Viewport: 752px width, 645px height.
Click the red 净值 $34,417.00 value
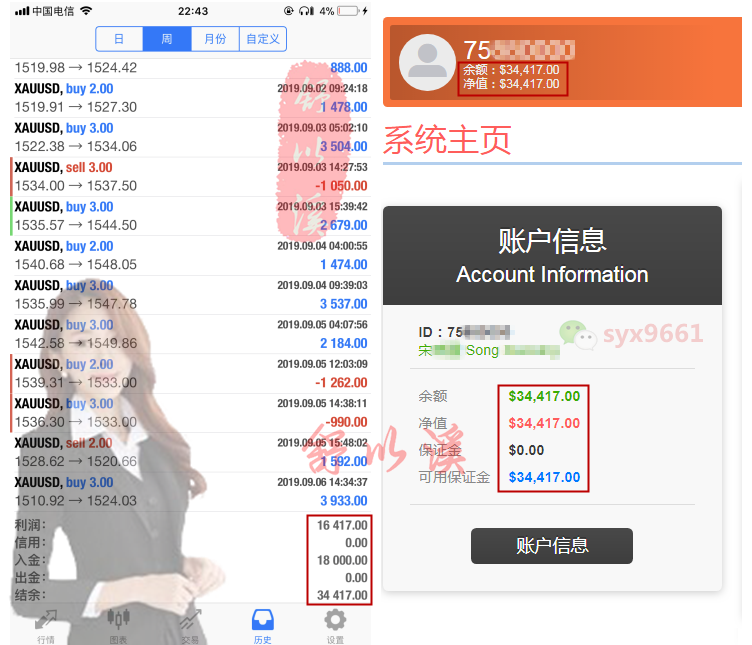click(x=544, y=423)
